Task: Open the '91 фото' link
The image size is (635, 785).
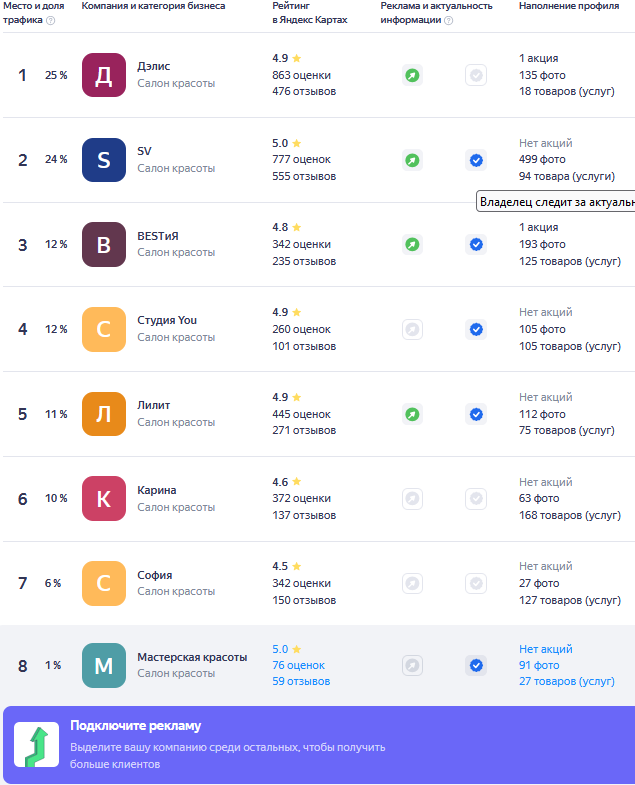Action: pos(539,665)
